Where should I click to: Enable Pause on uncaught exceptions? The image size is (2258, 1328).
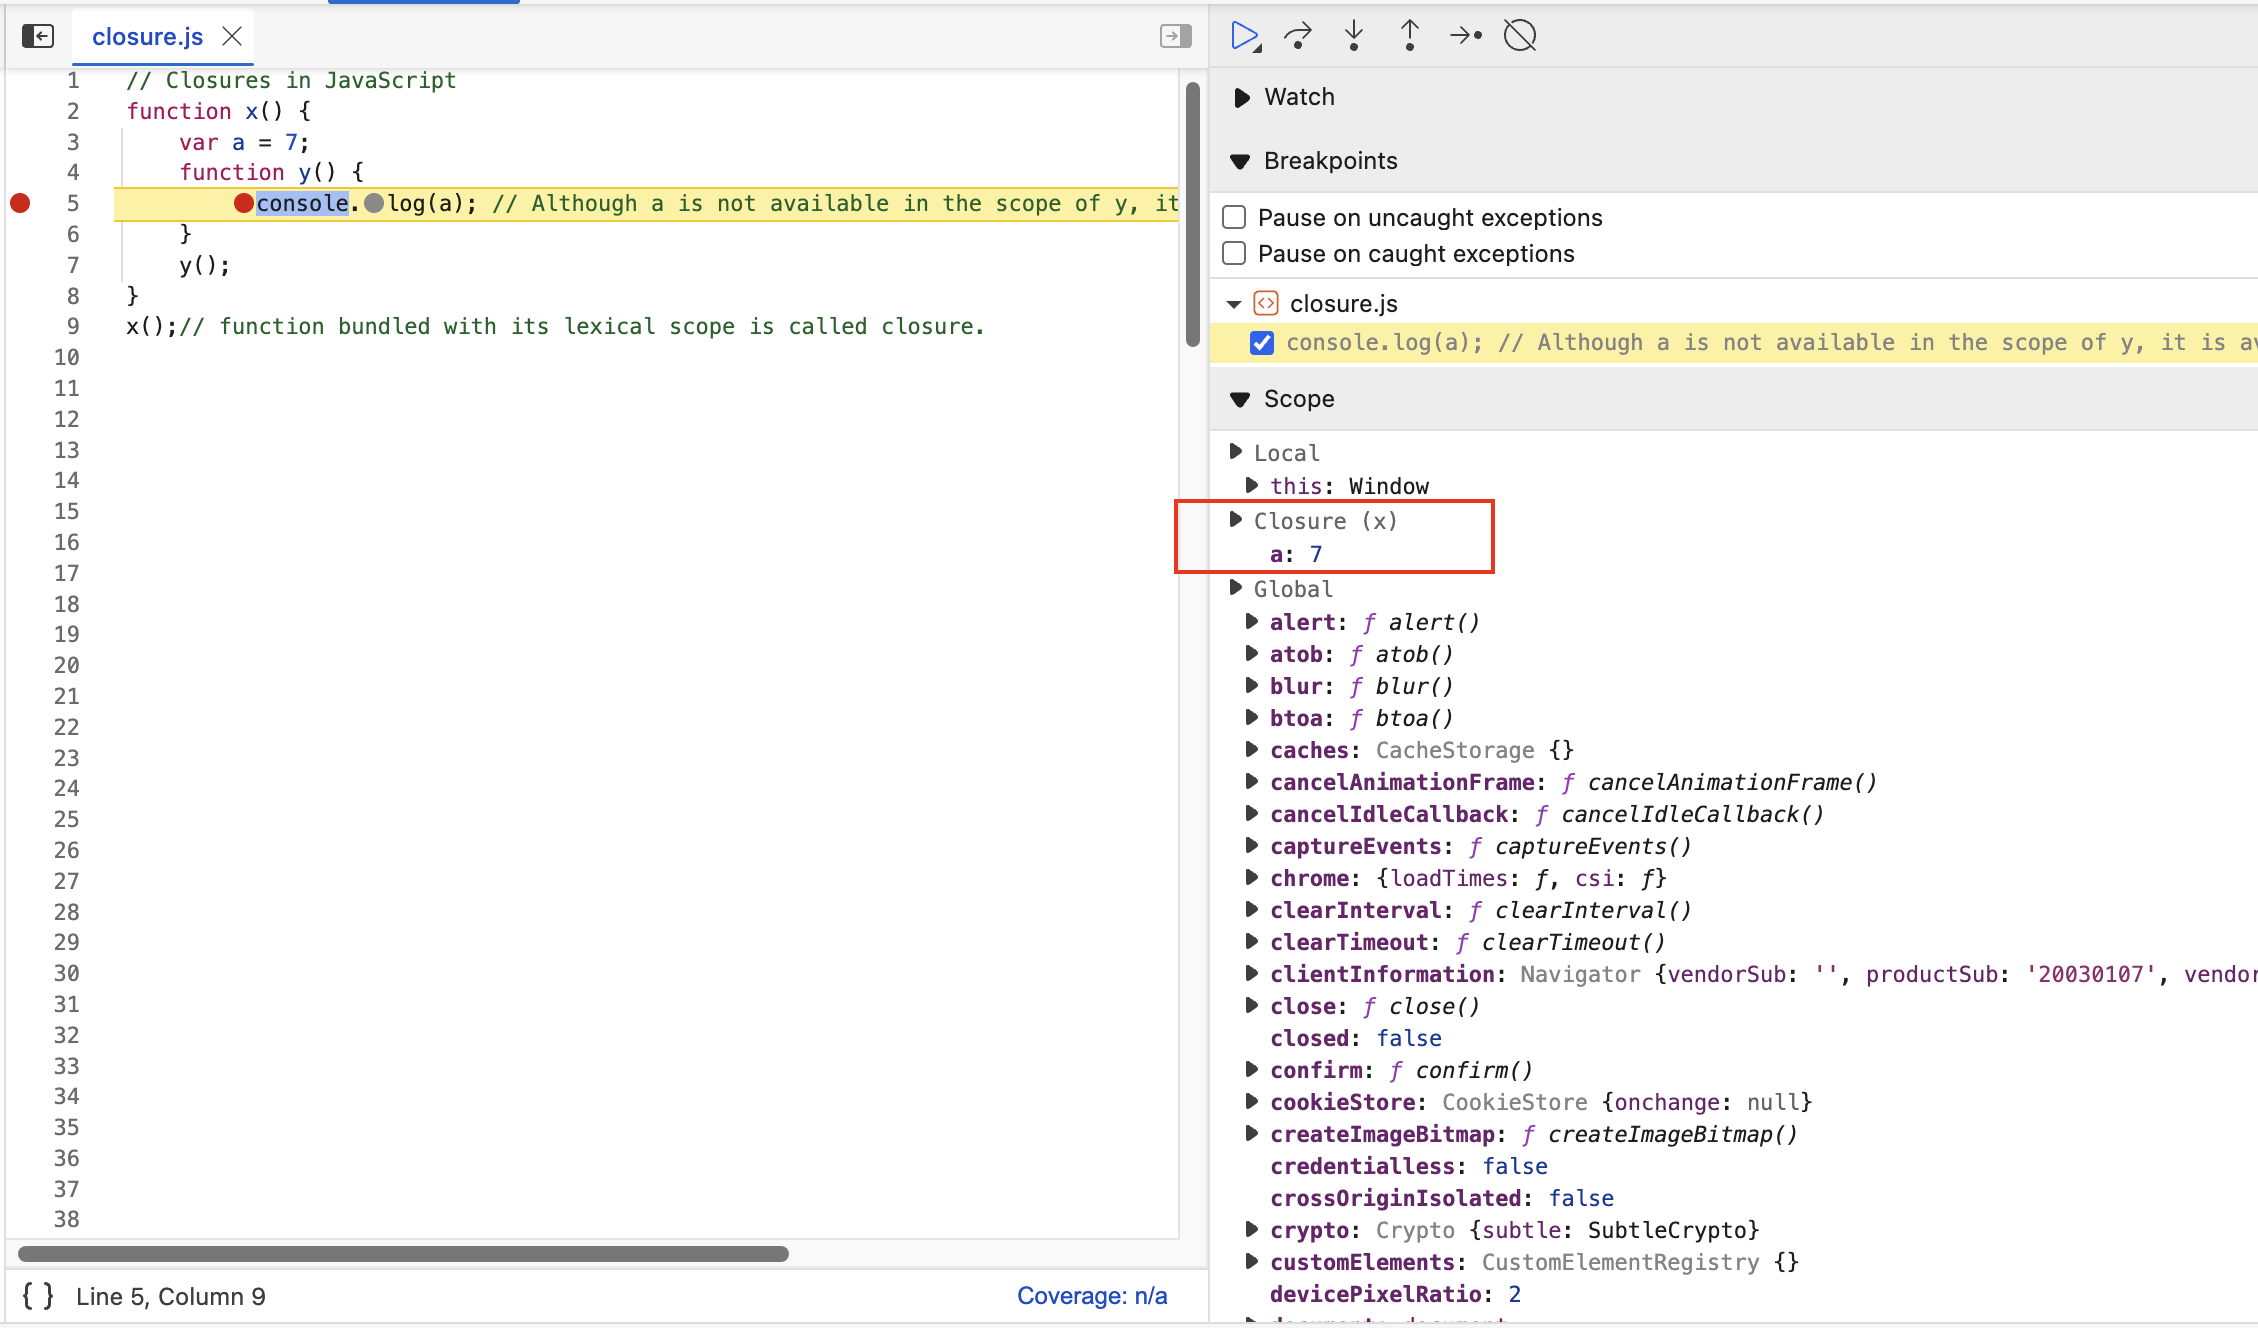click(1235, 217)
